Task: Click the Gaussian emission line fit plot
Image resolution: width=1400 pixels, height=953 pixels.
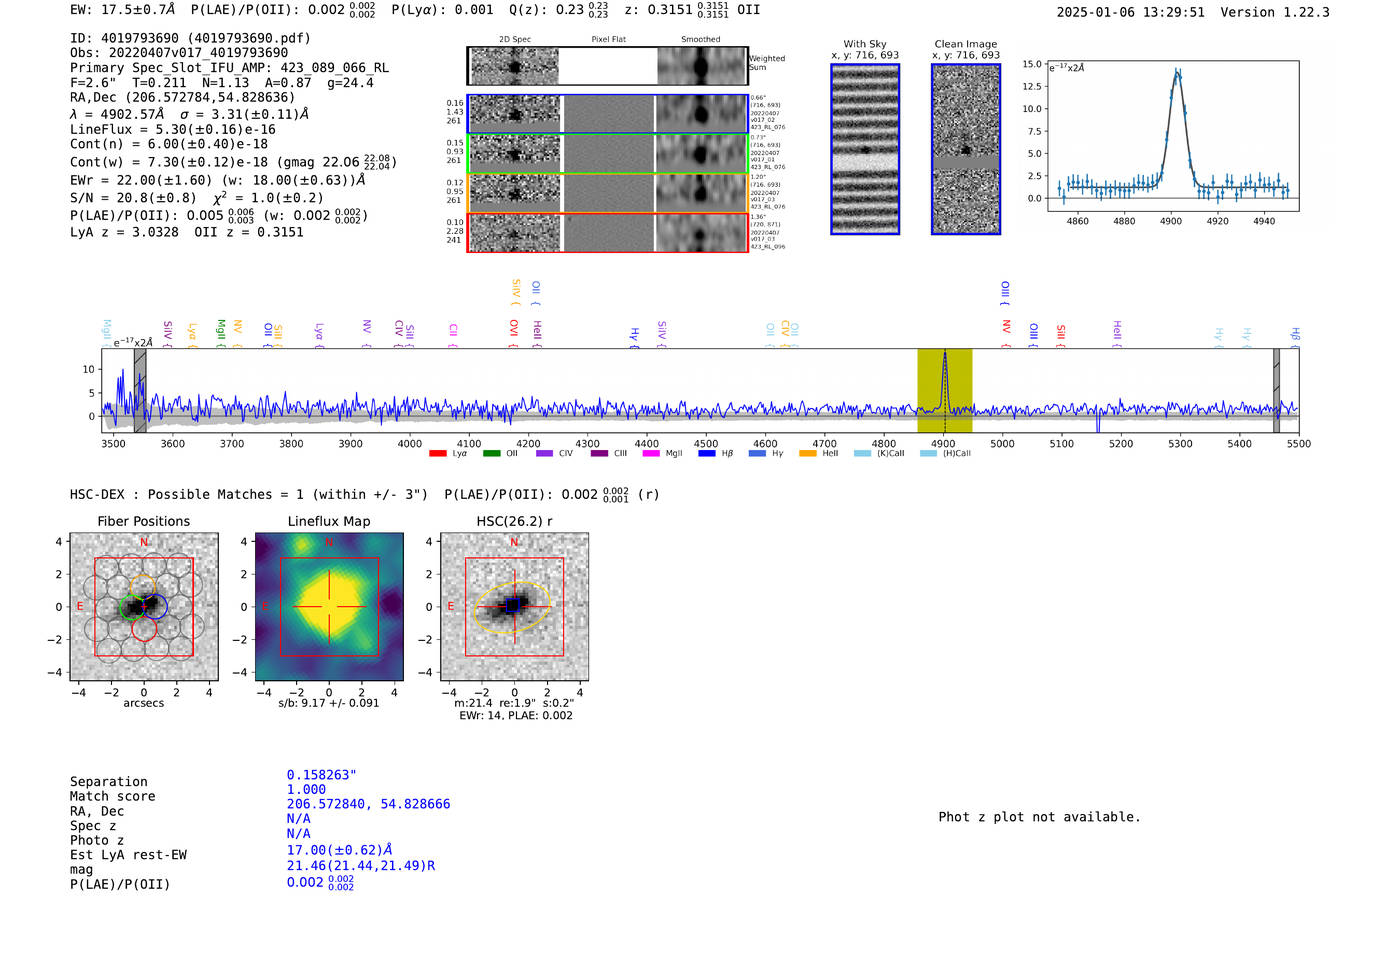Action: [x=1172, y=137]
